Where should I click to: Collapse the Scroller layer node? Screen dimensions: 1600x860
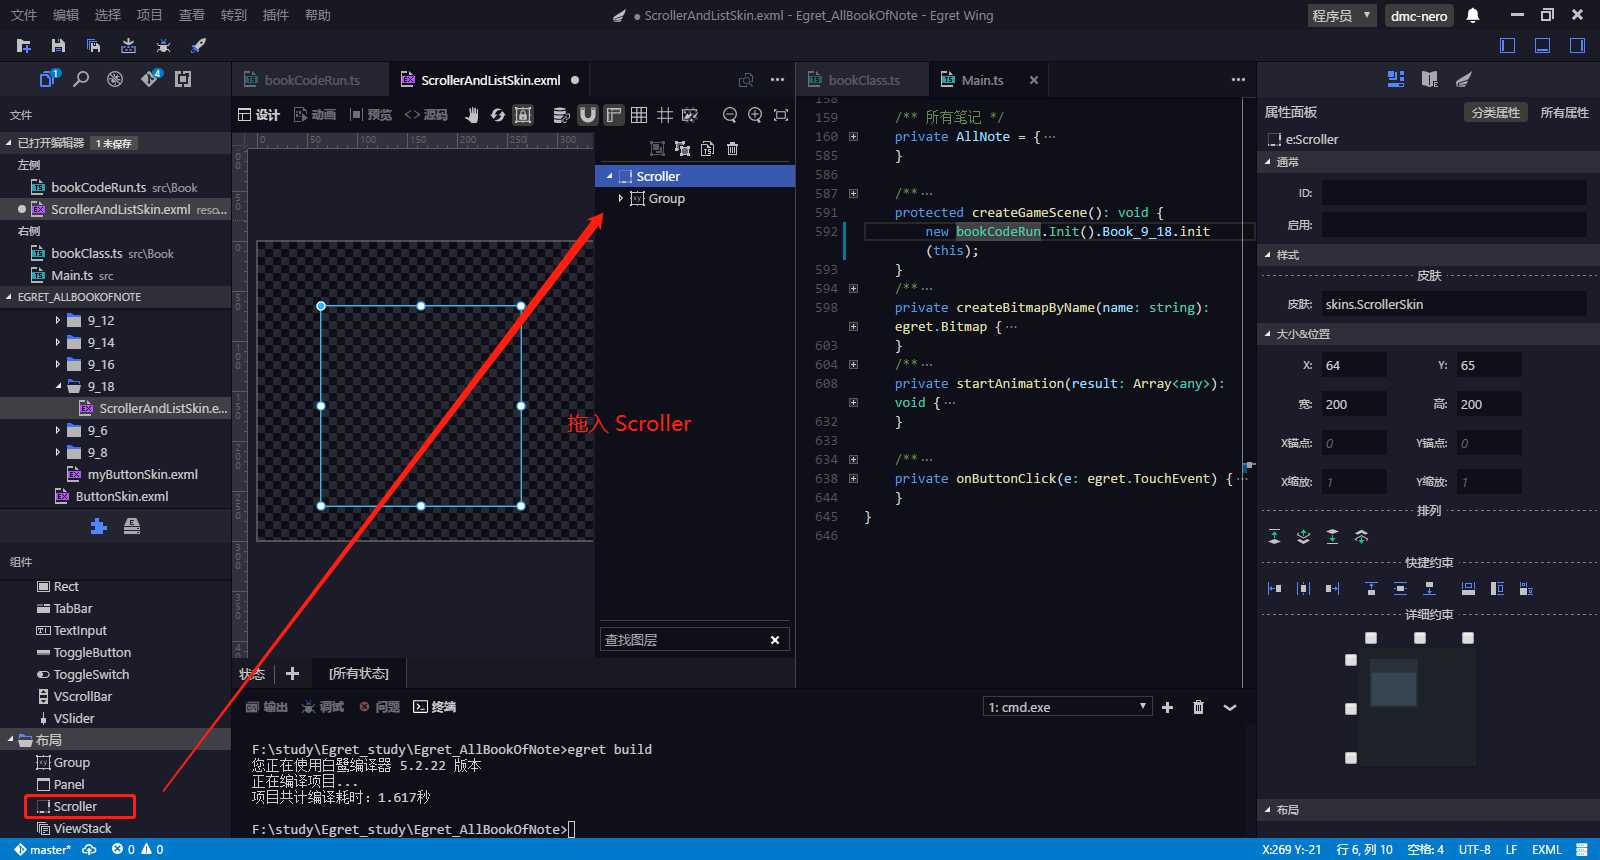(x=609, y=176)
